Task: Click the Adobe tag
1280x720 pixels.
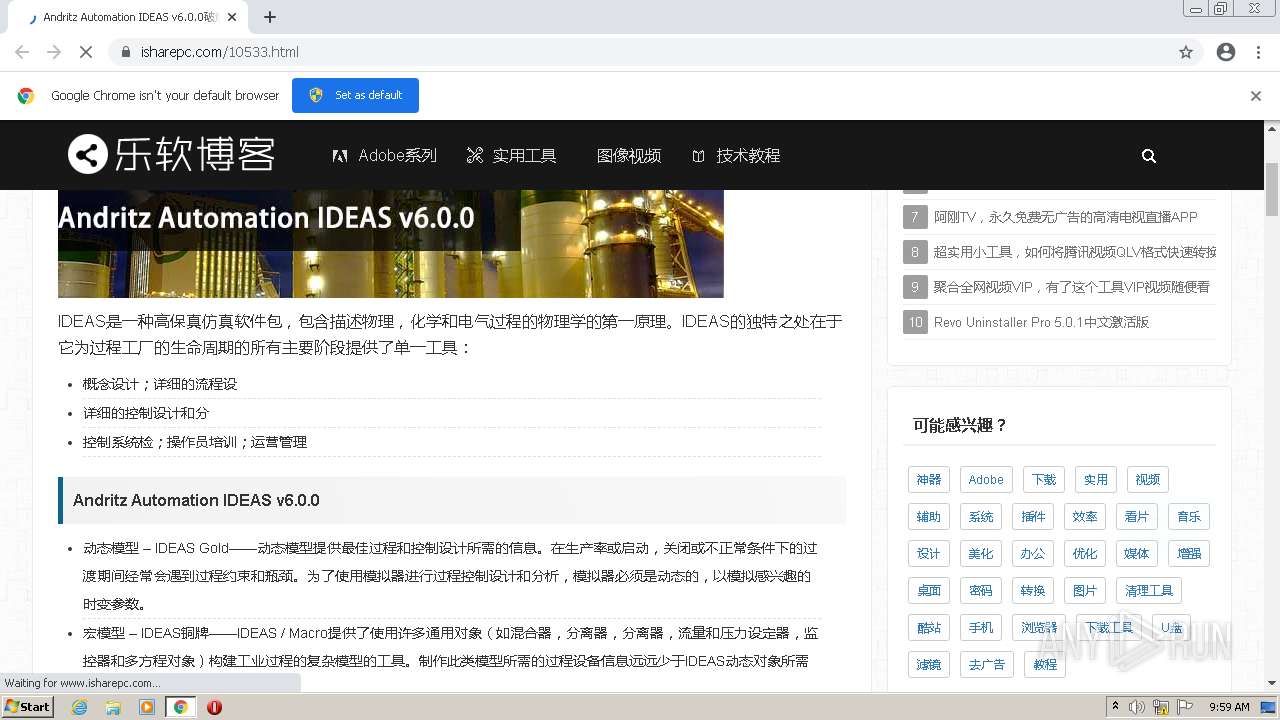Action: (986, 480)
